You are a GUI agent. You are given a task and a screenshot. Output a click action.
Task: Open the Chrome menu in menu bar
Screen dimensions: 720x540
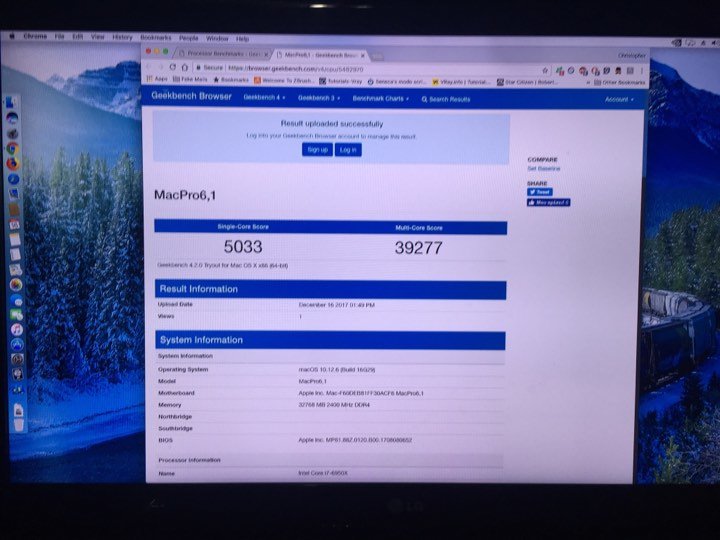point(35,36)
